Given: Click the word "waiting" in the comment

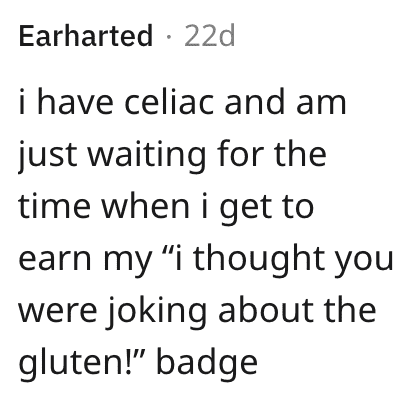Looking at the screenshot, I should coord(147,154).
